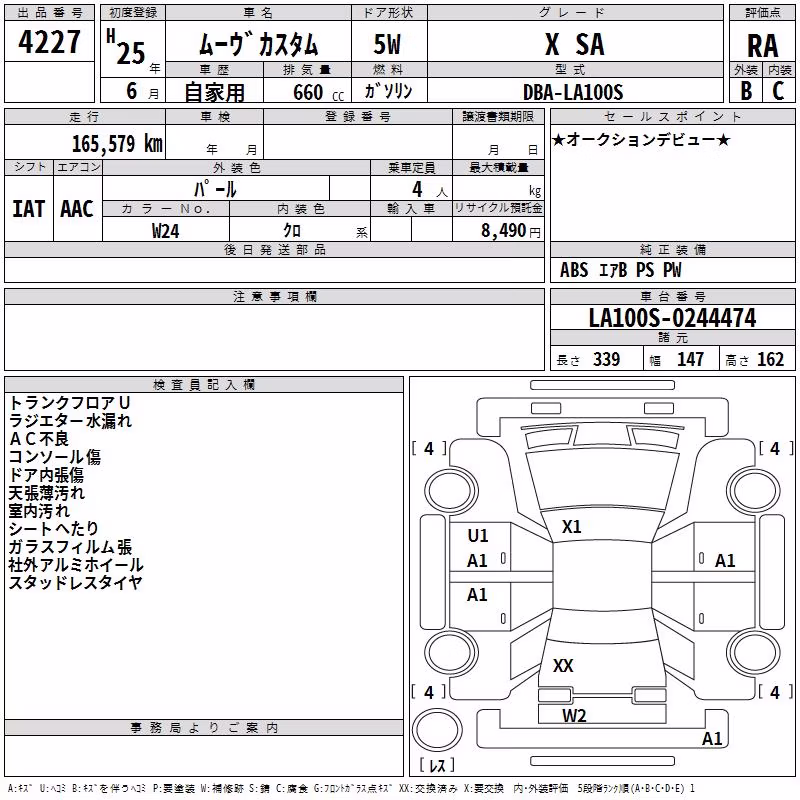The height and width of the screenshot is (800, 800).
Task: Select inspector note ガラスフィルム張
Action: click(x=70, y=547)
